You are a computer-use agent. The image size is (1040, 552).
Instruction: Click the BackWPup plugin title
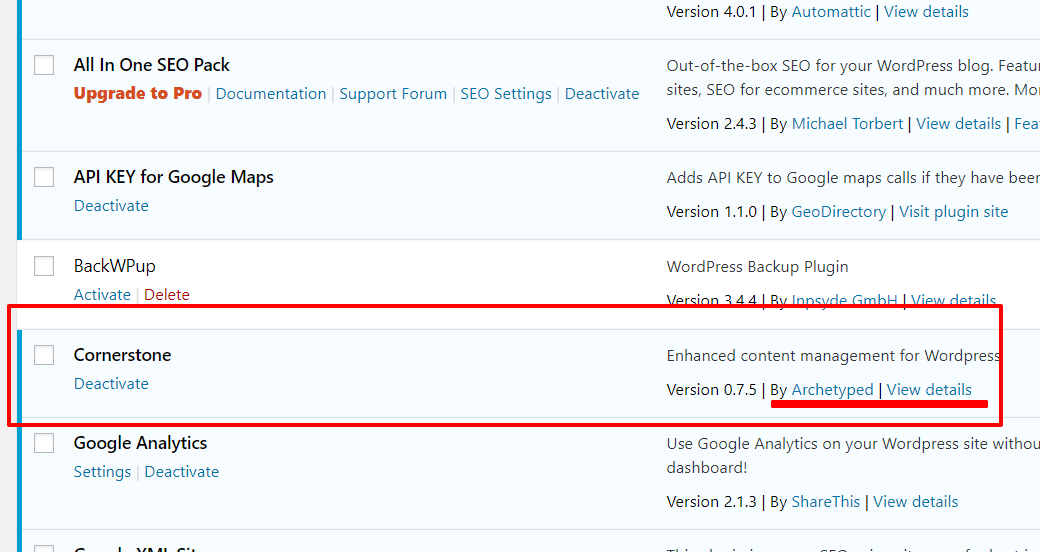[x=115, y=266]
